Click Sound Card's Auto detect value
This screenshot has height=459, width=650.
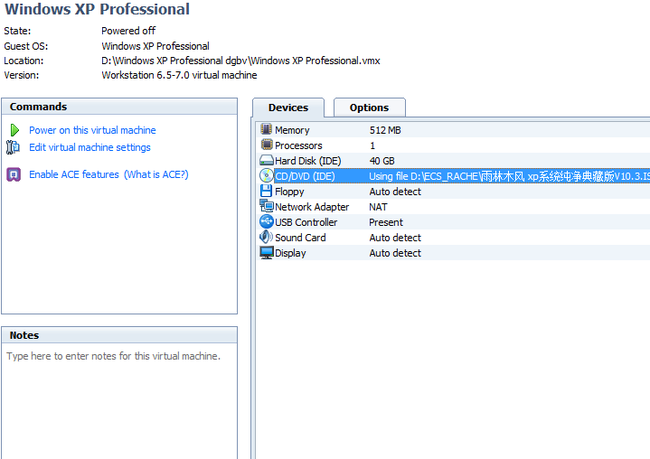395,238
